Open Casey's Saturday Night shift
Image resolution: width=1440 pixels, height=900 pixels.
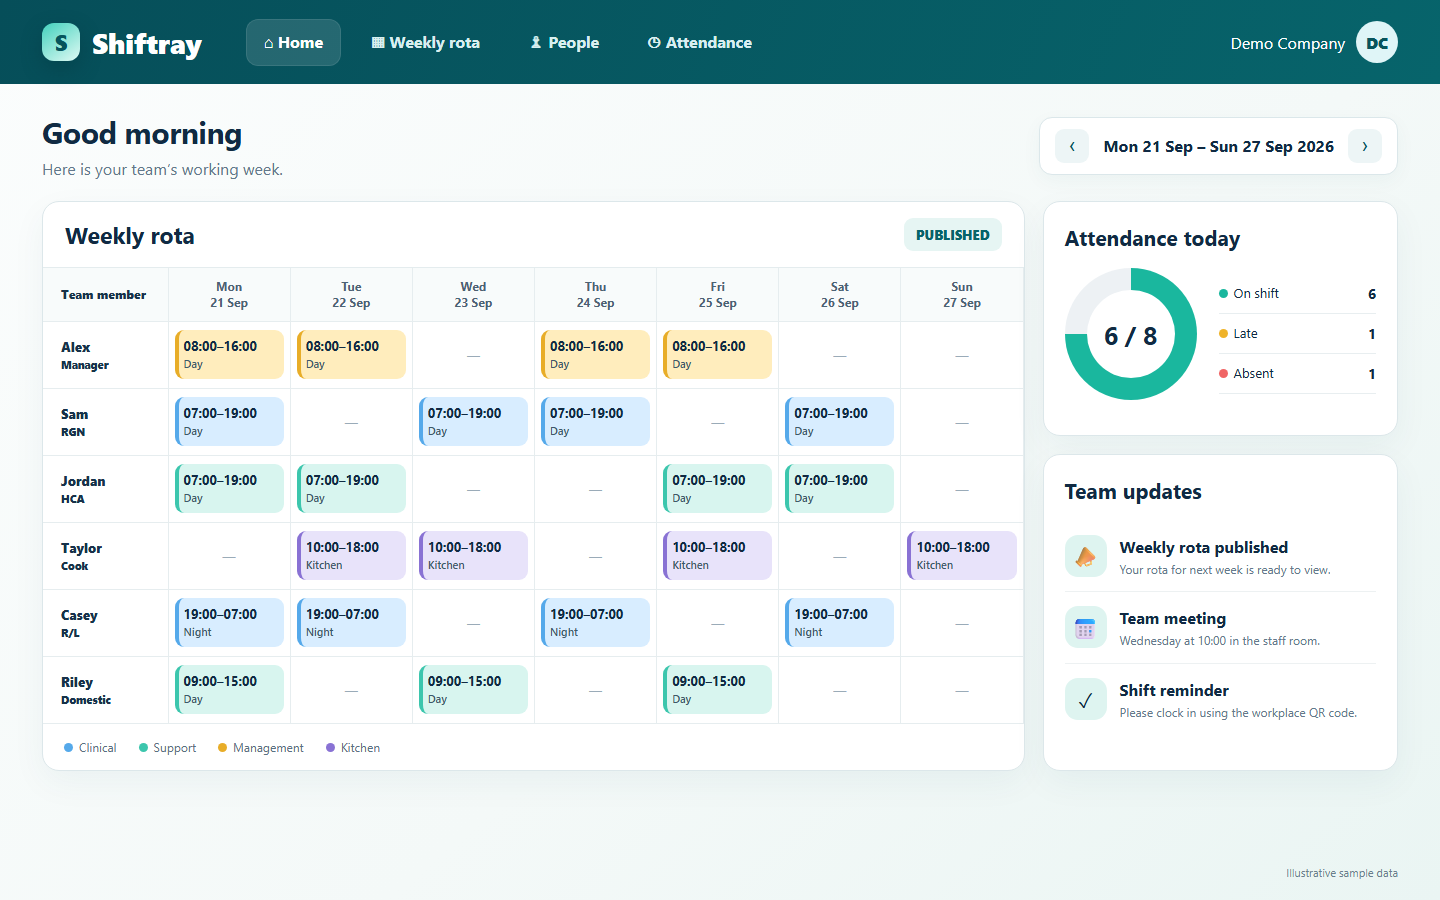click(839, 623)
